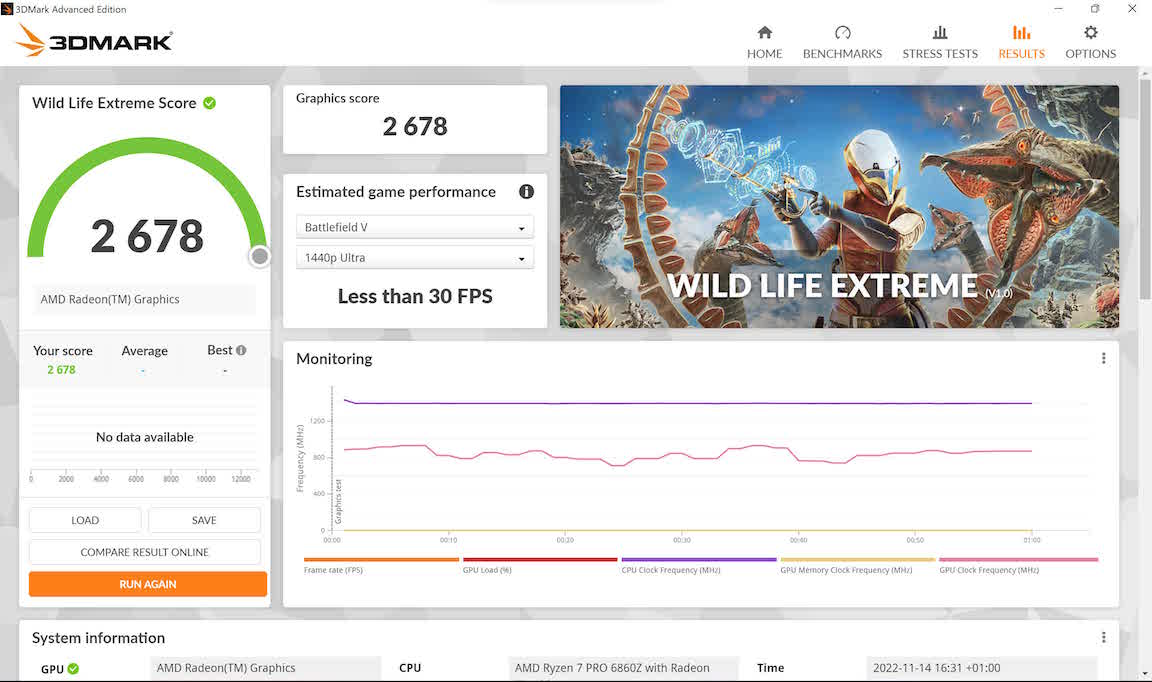Click the 3DMark logo
This screenshot has height=682, width=1152.
(x=95, y=40)
